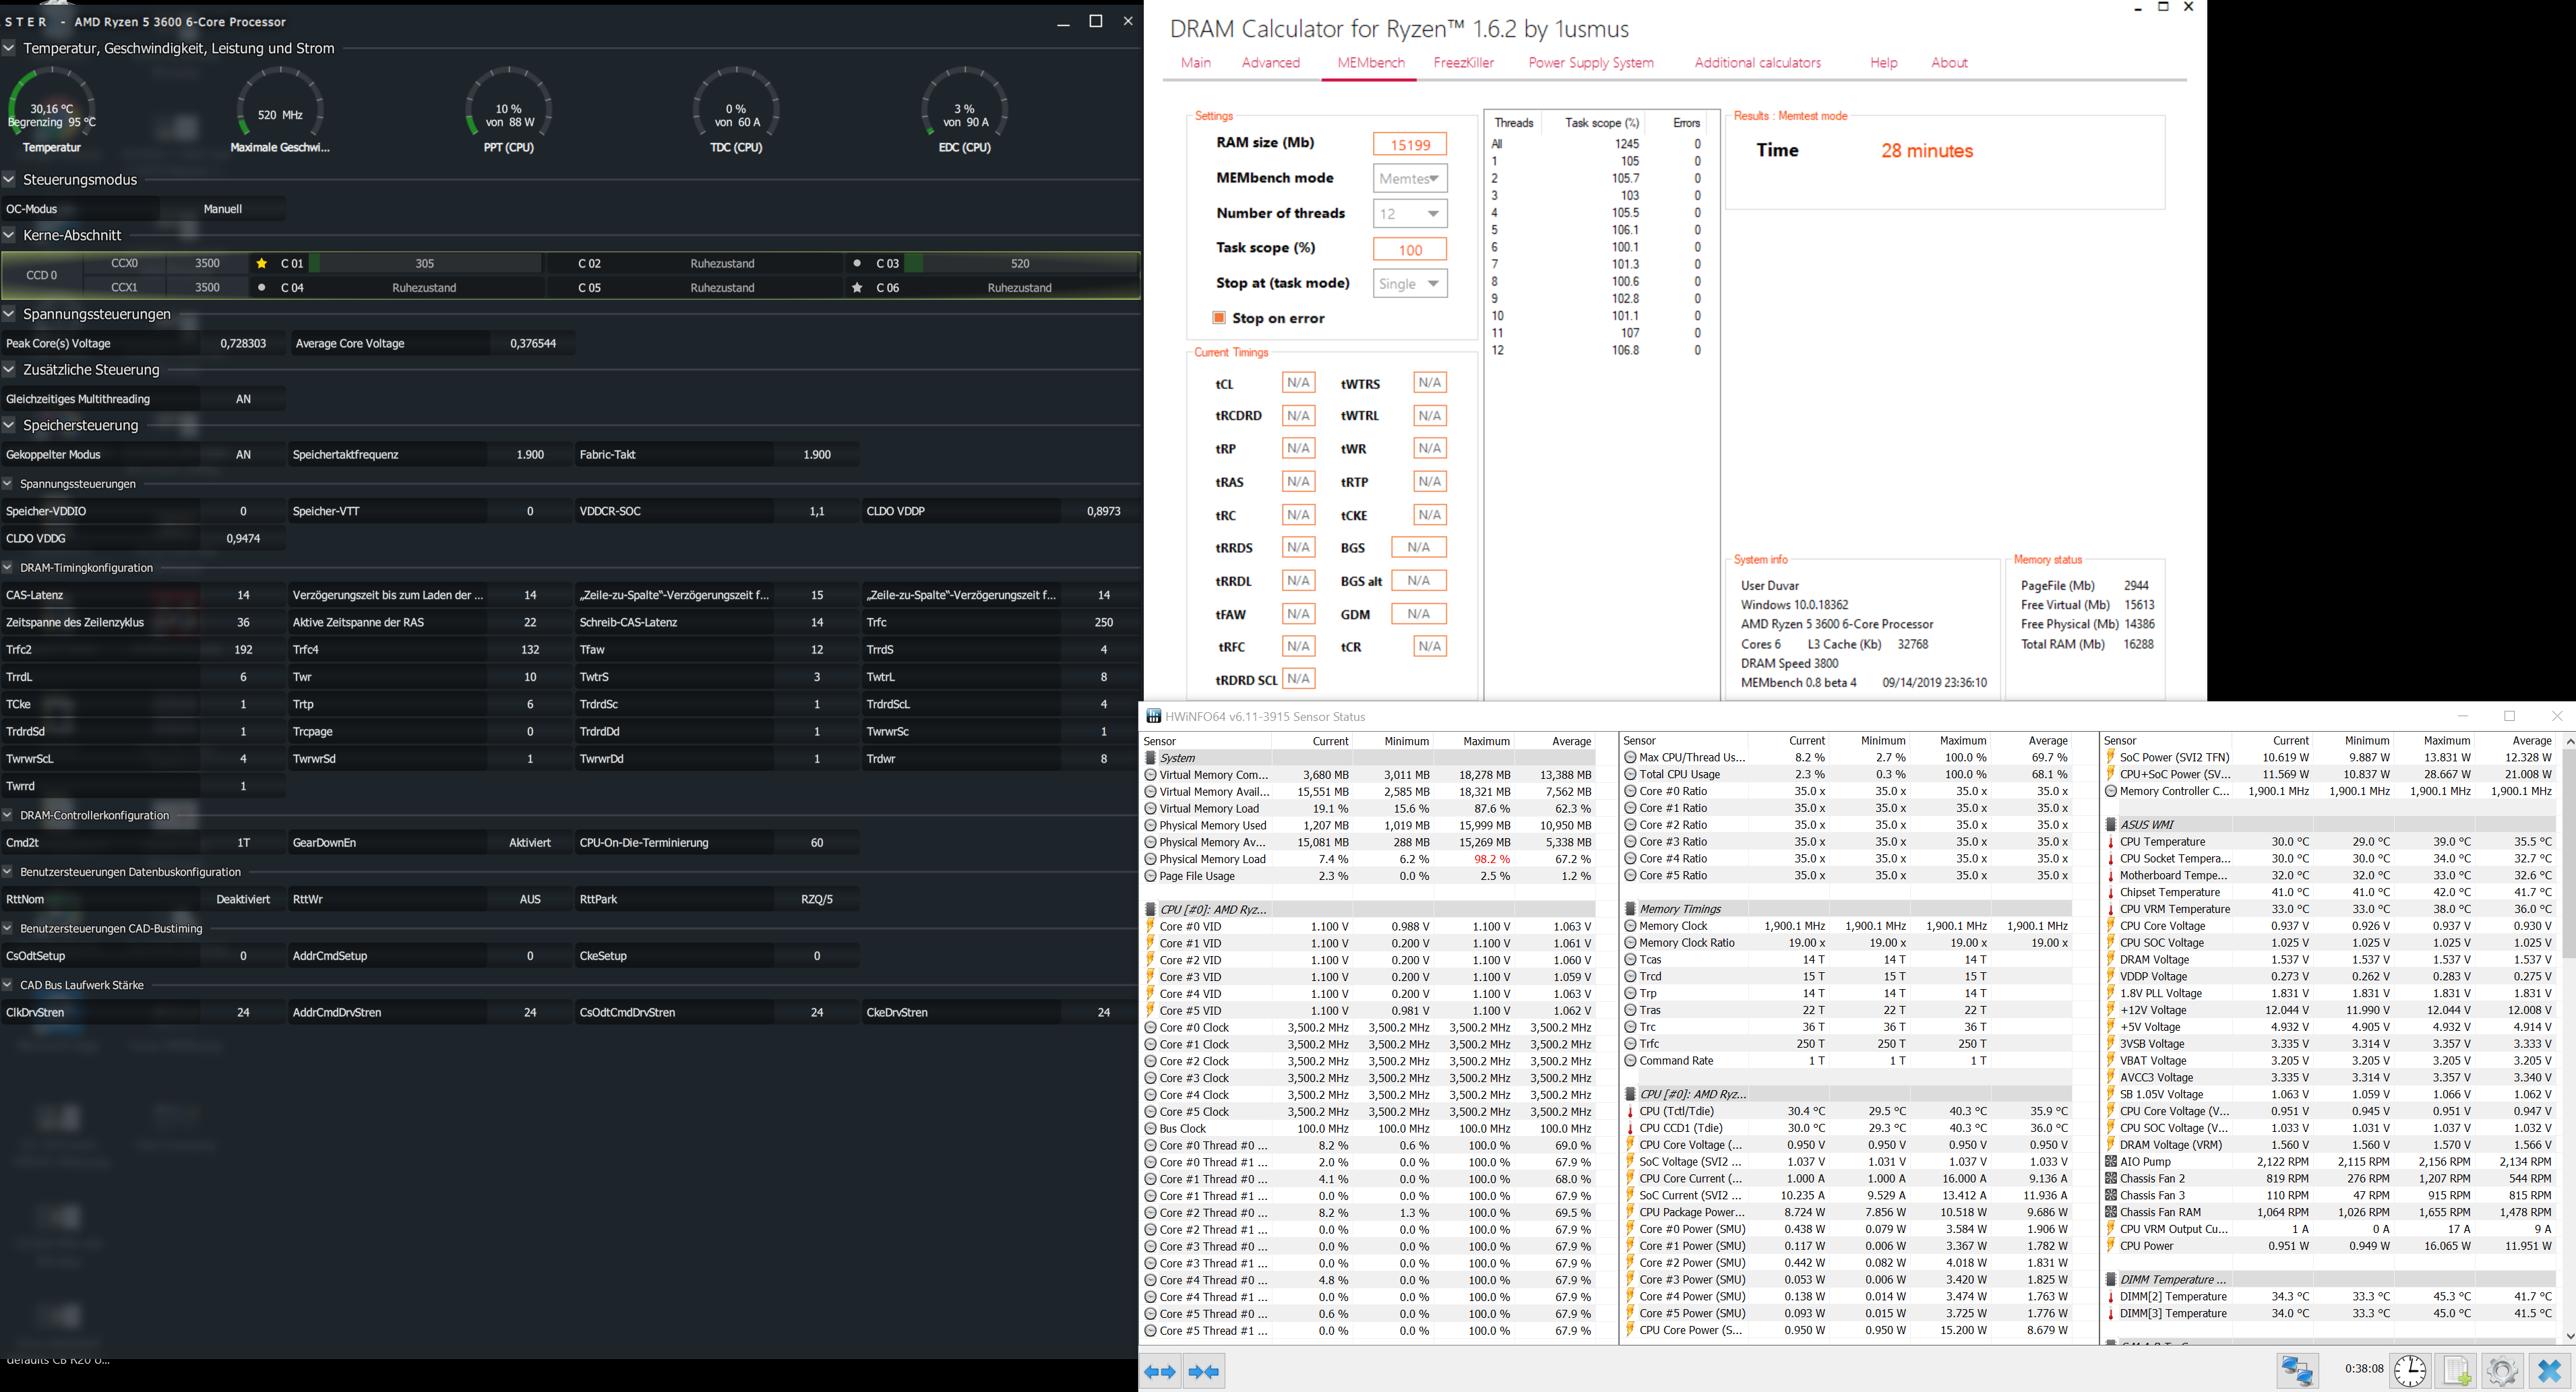Click the inward collapse columns arrow icon

click(x=1204, y=1372)
